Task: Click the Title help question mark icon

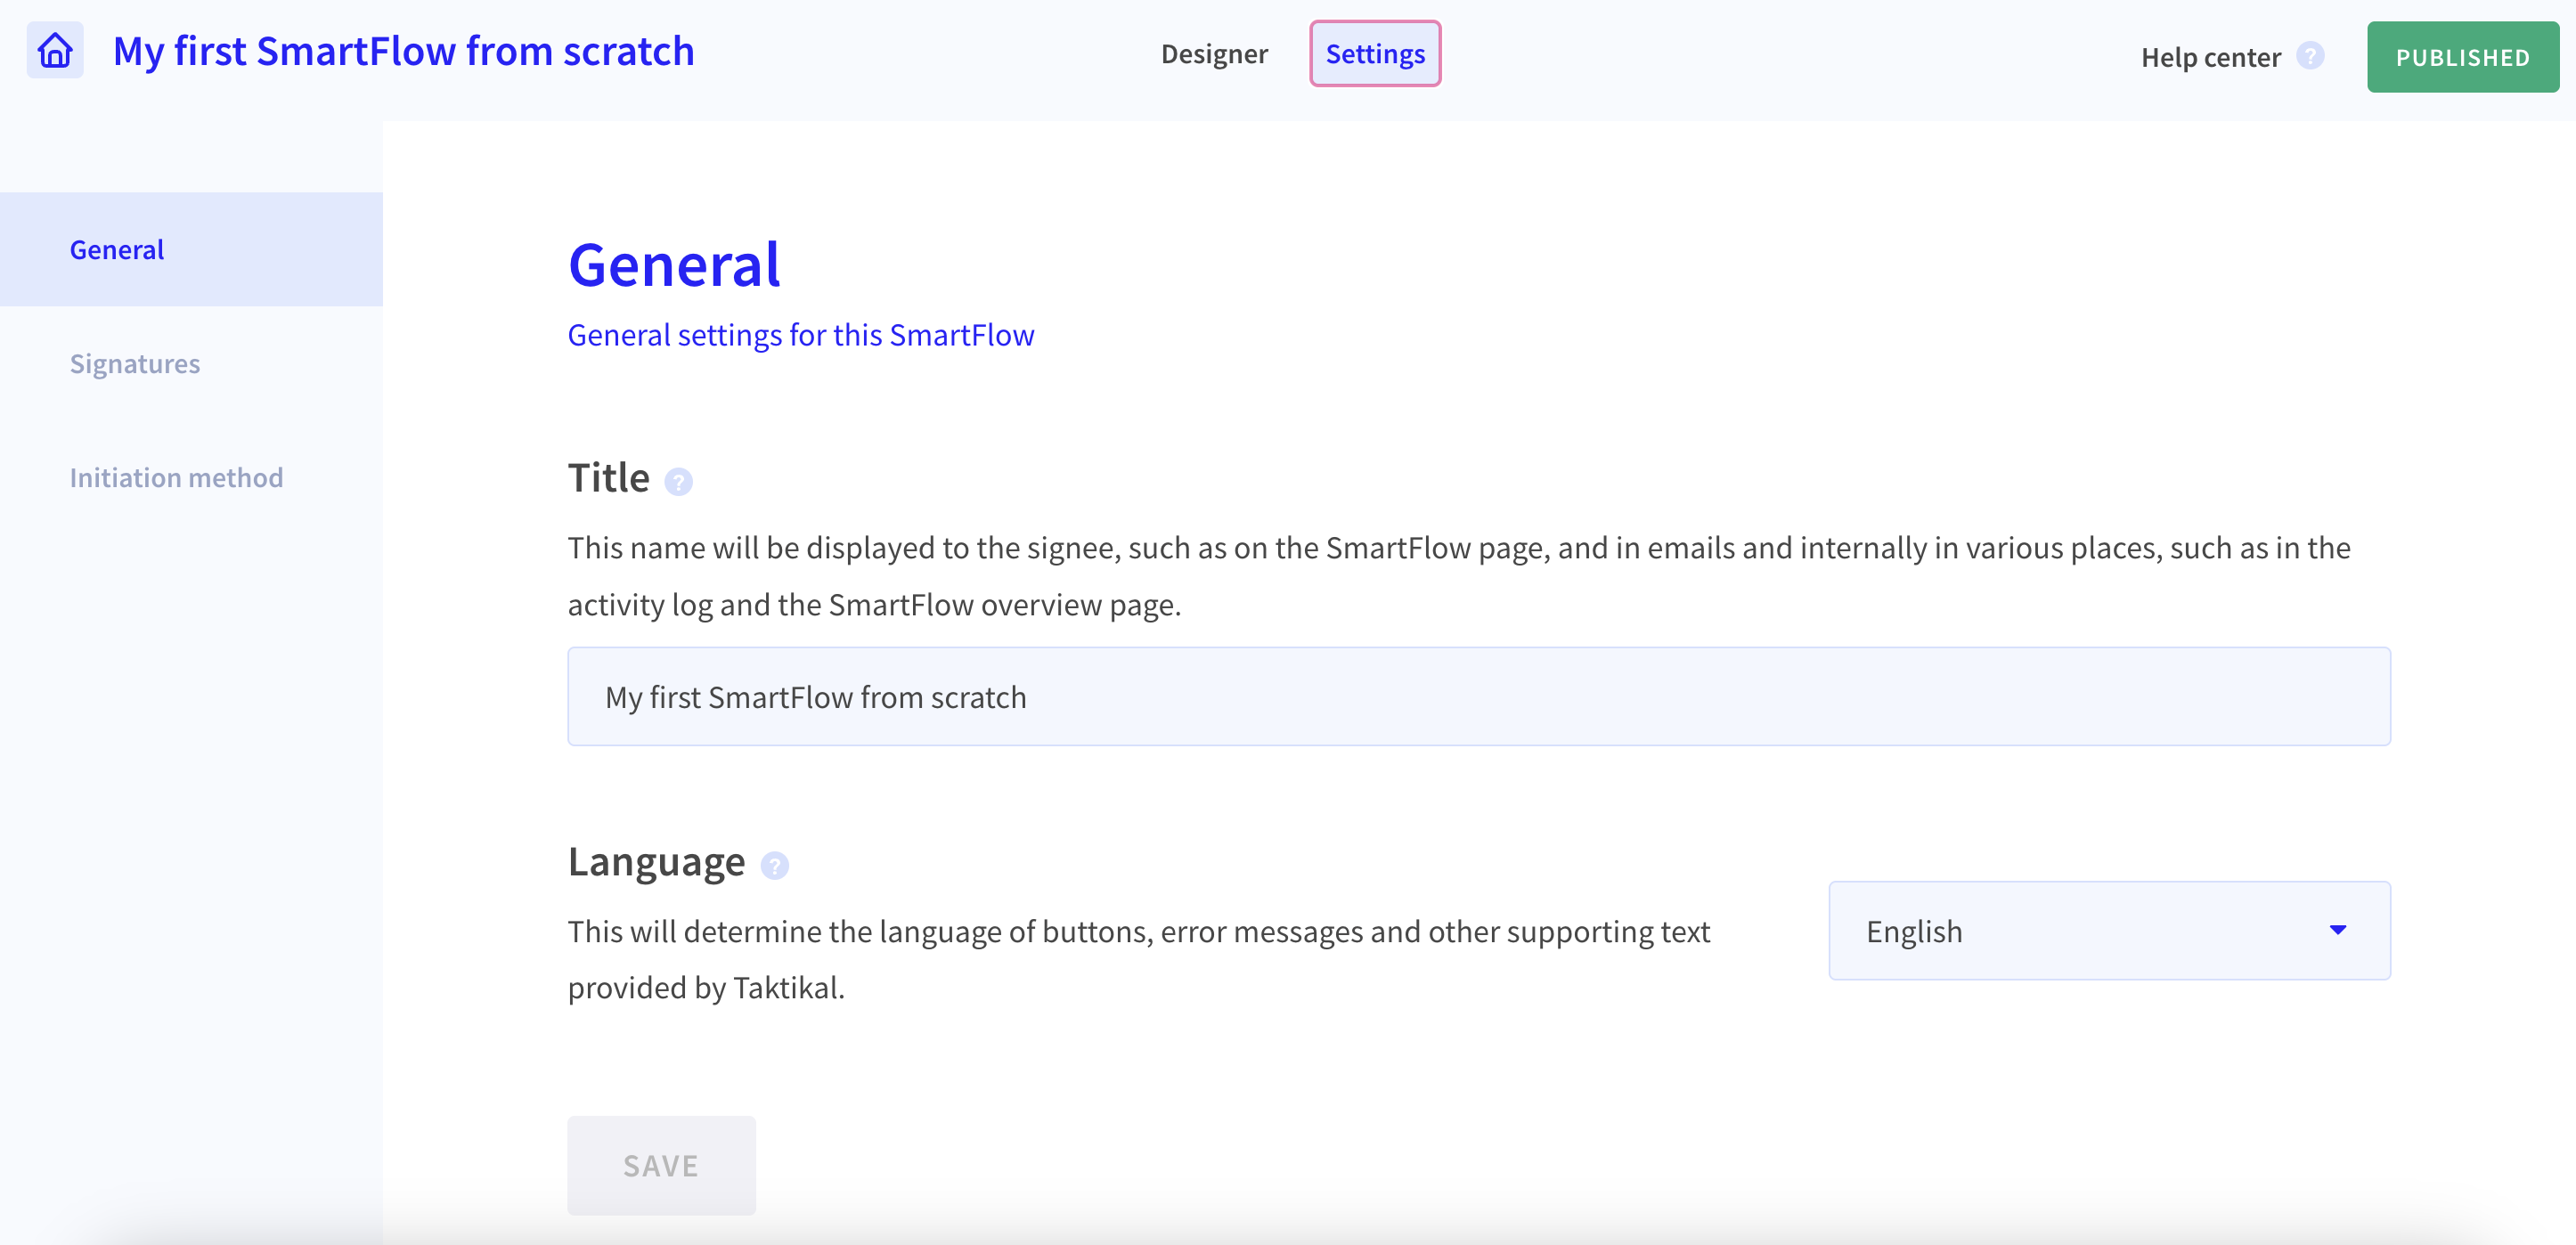Action: tap(678, 482)
